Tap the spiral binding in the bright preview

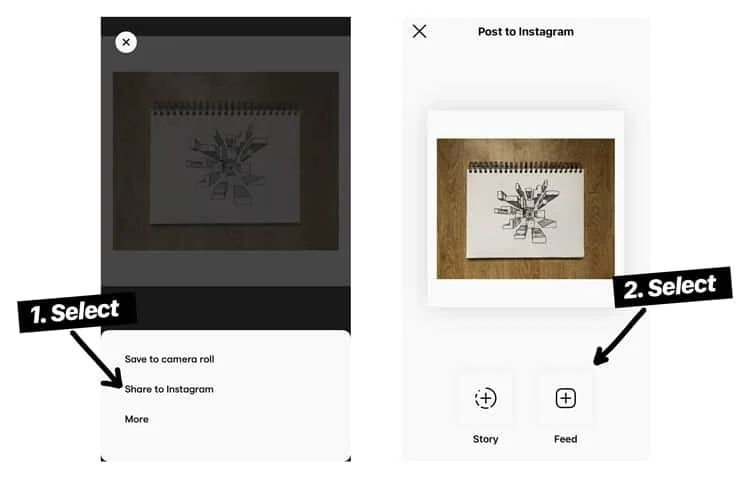tap(525, 167)
